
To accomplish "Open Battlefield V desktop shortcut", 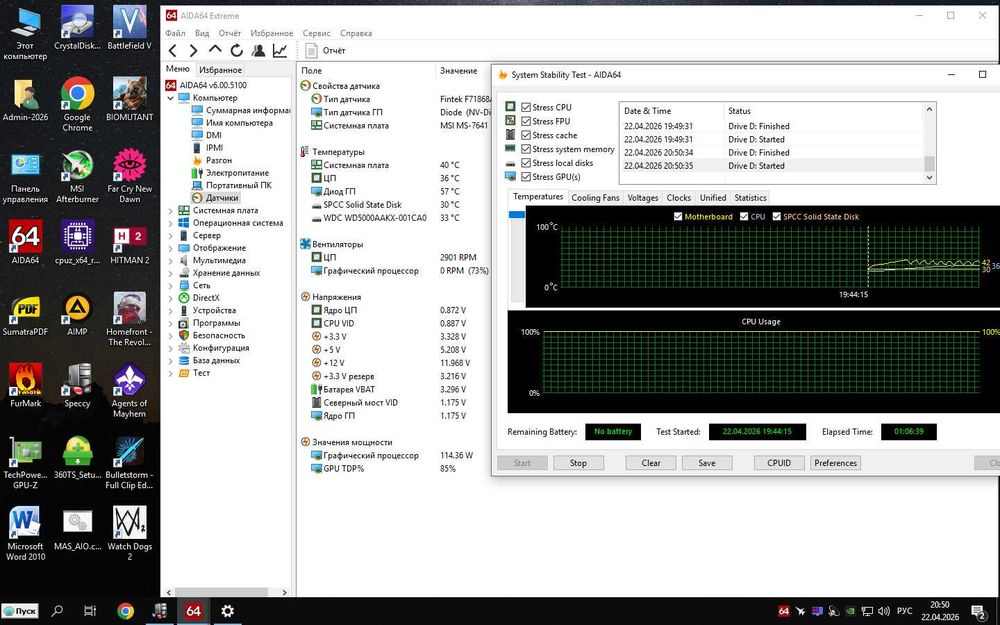I will (x=129, y=27).
